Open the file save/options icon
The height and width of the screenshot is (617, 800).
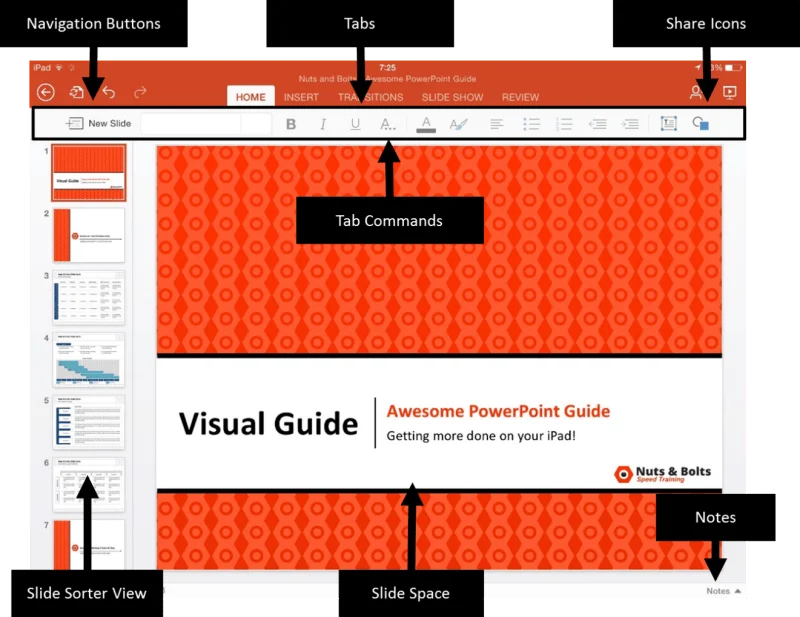pos(76,92)
